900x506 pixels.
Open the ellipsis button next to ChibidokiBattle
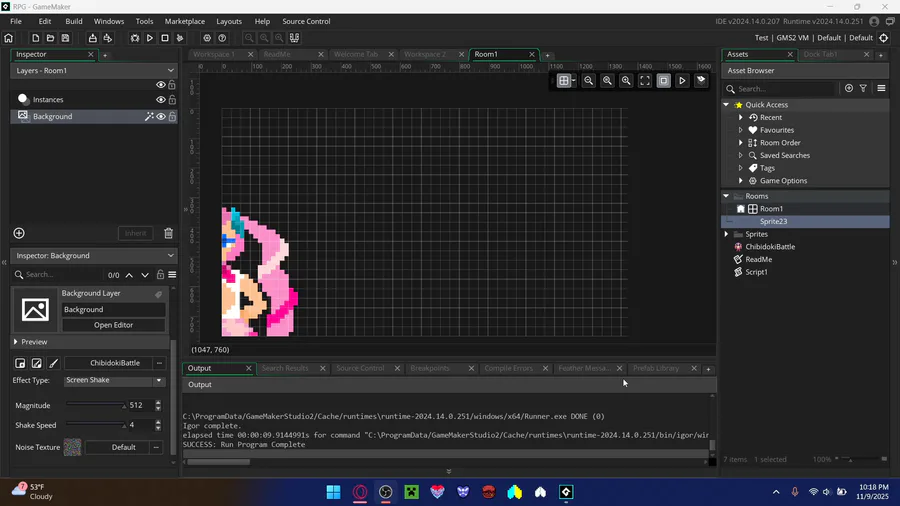coord(159,363)
